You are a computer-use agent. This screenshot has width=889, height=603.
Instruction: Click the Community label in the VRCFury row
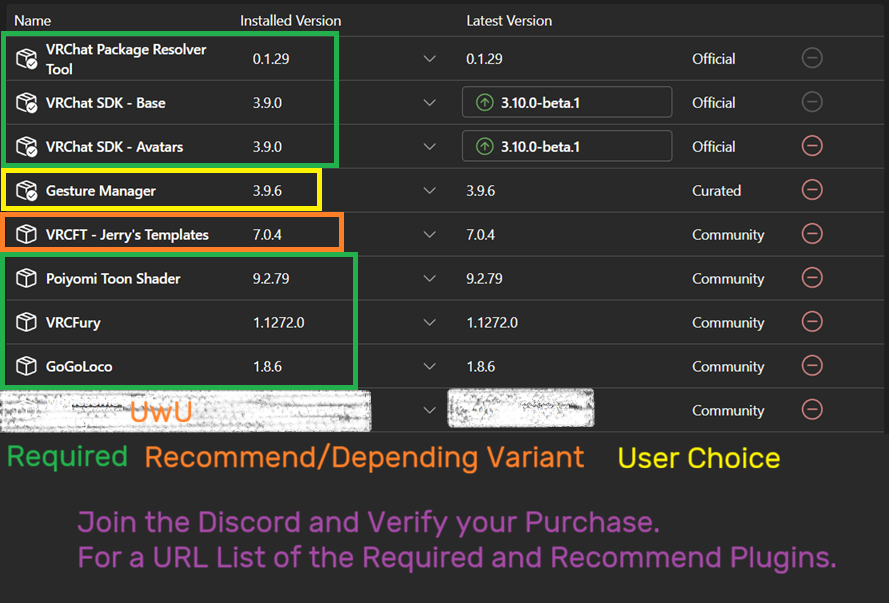coord(728,322)
